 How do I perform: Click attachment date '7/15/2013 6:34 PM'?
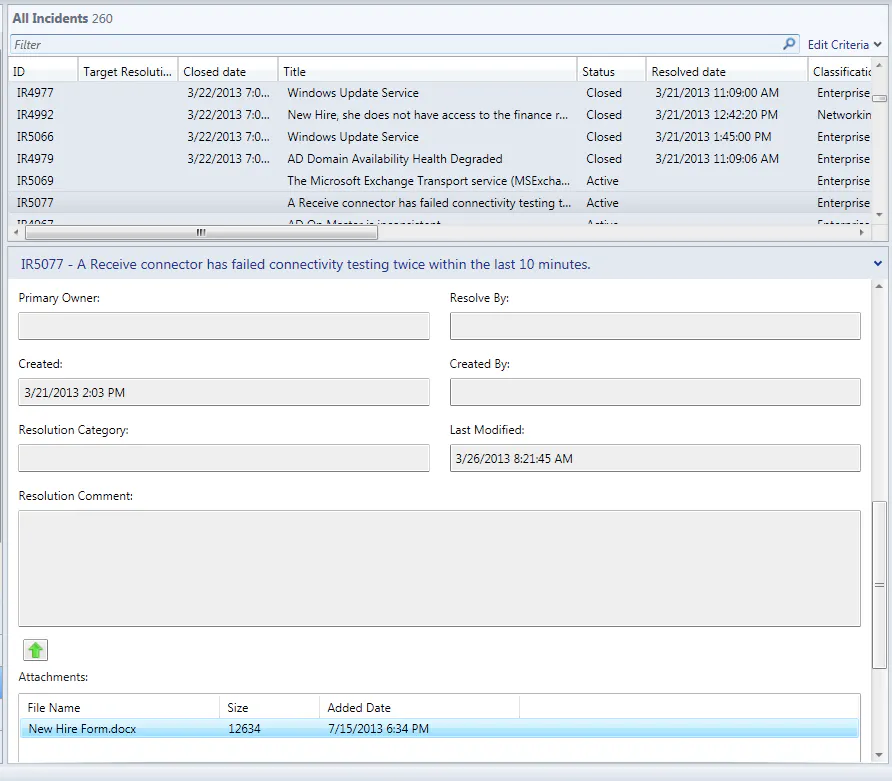378,729
